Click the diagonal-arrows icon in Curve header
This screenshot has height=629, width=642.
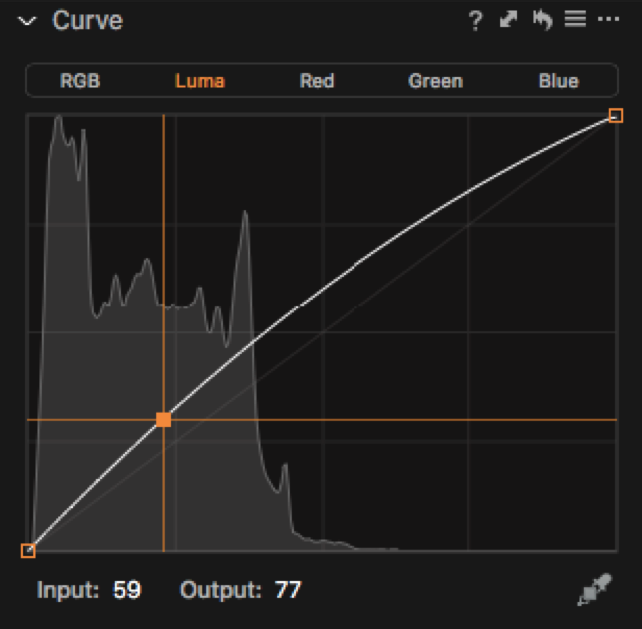click(x=509, y=19)
